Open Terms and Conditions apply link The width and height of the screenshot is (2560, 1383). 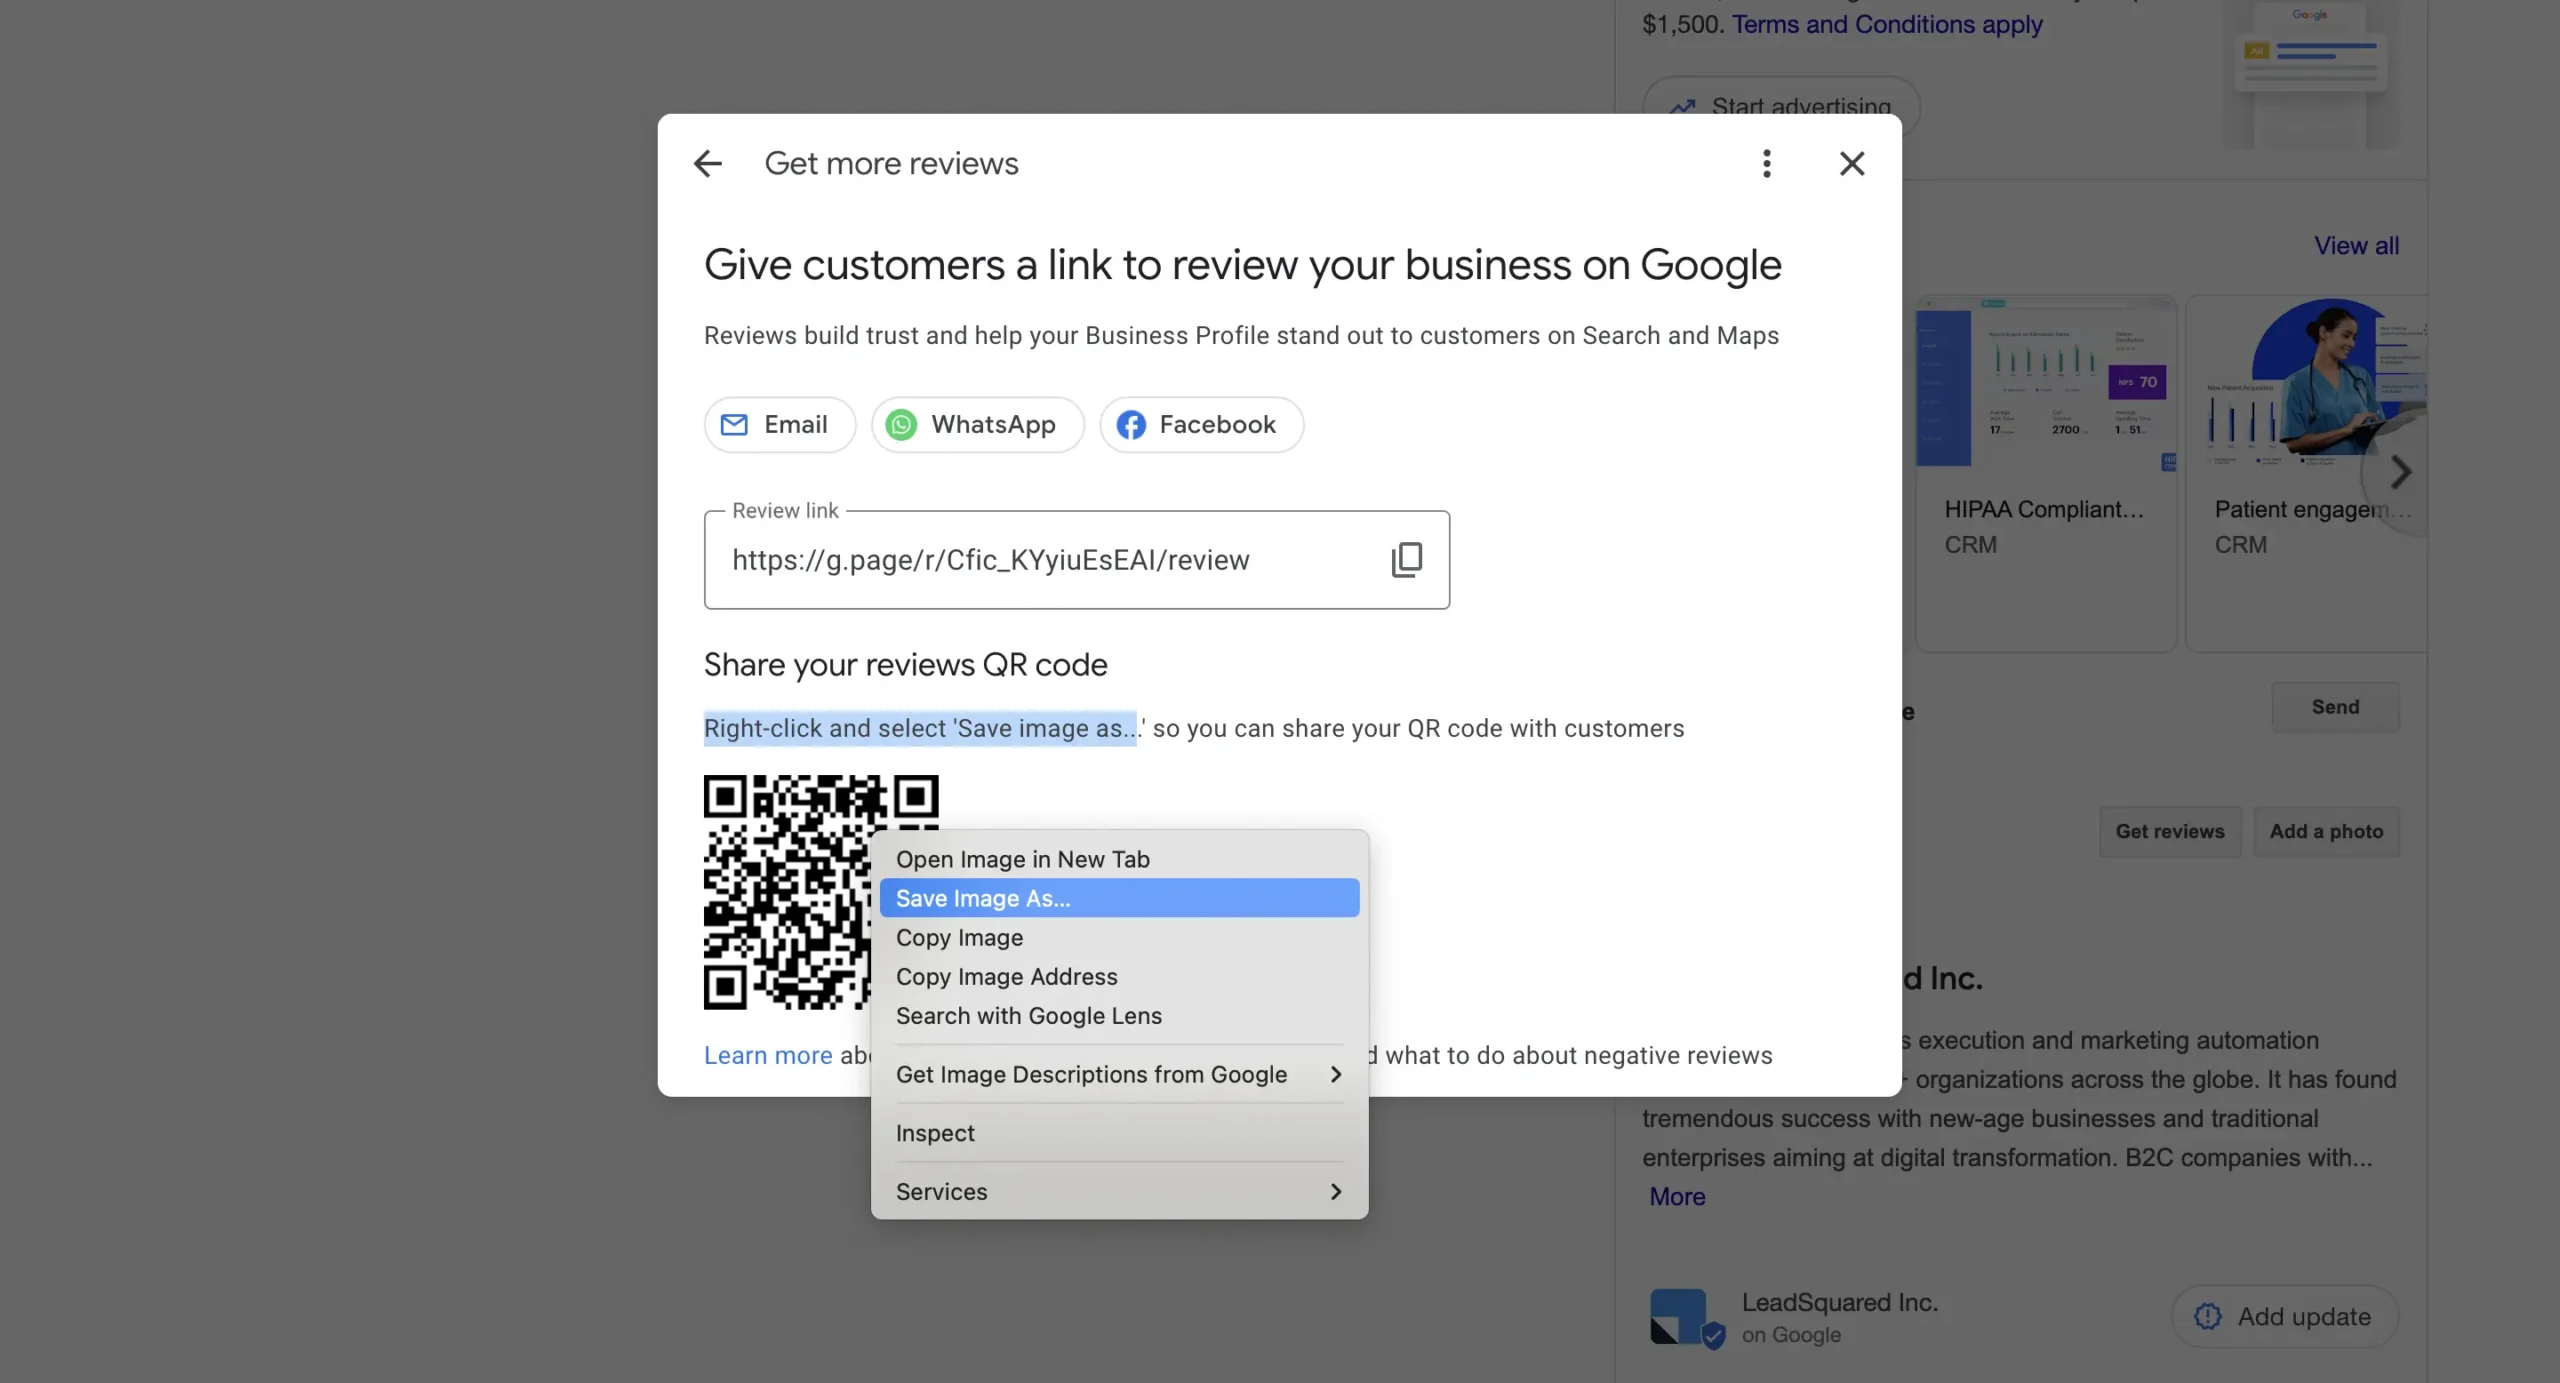click(1887, 24)
